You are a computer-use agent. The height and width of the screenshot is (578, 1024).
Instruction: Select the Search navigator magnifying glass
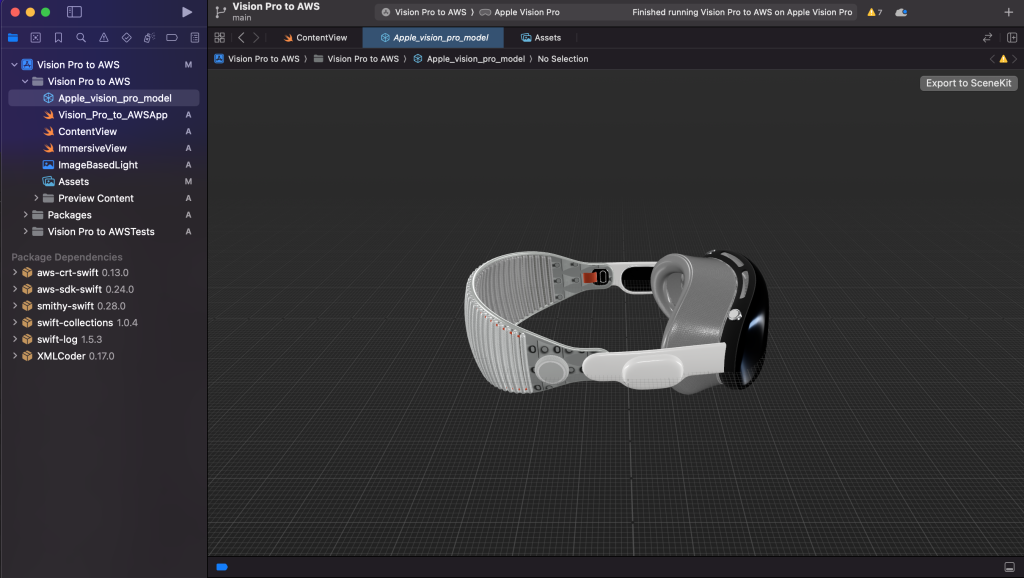click(x=81, y=37)
